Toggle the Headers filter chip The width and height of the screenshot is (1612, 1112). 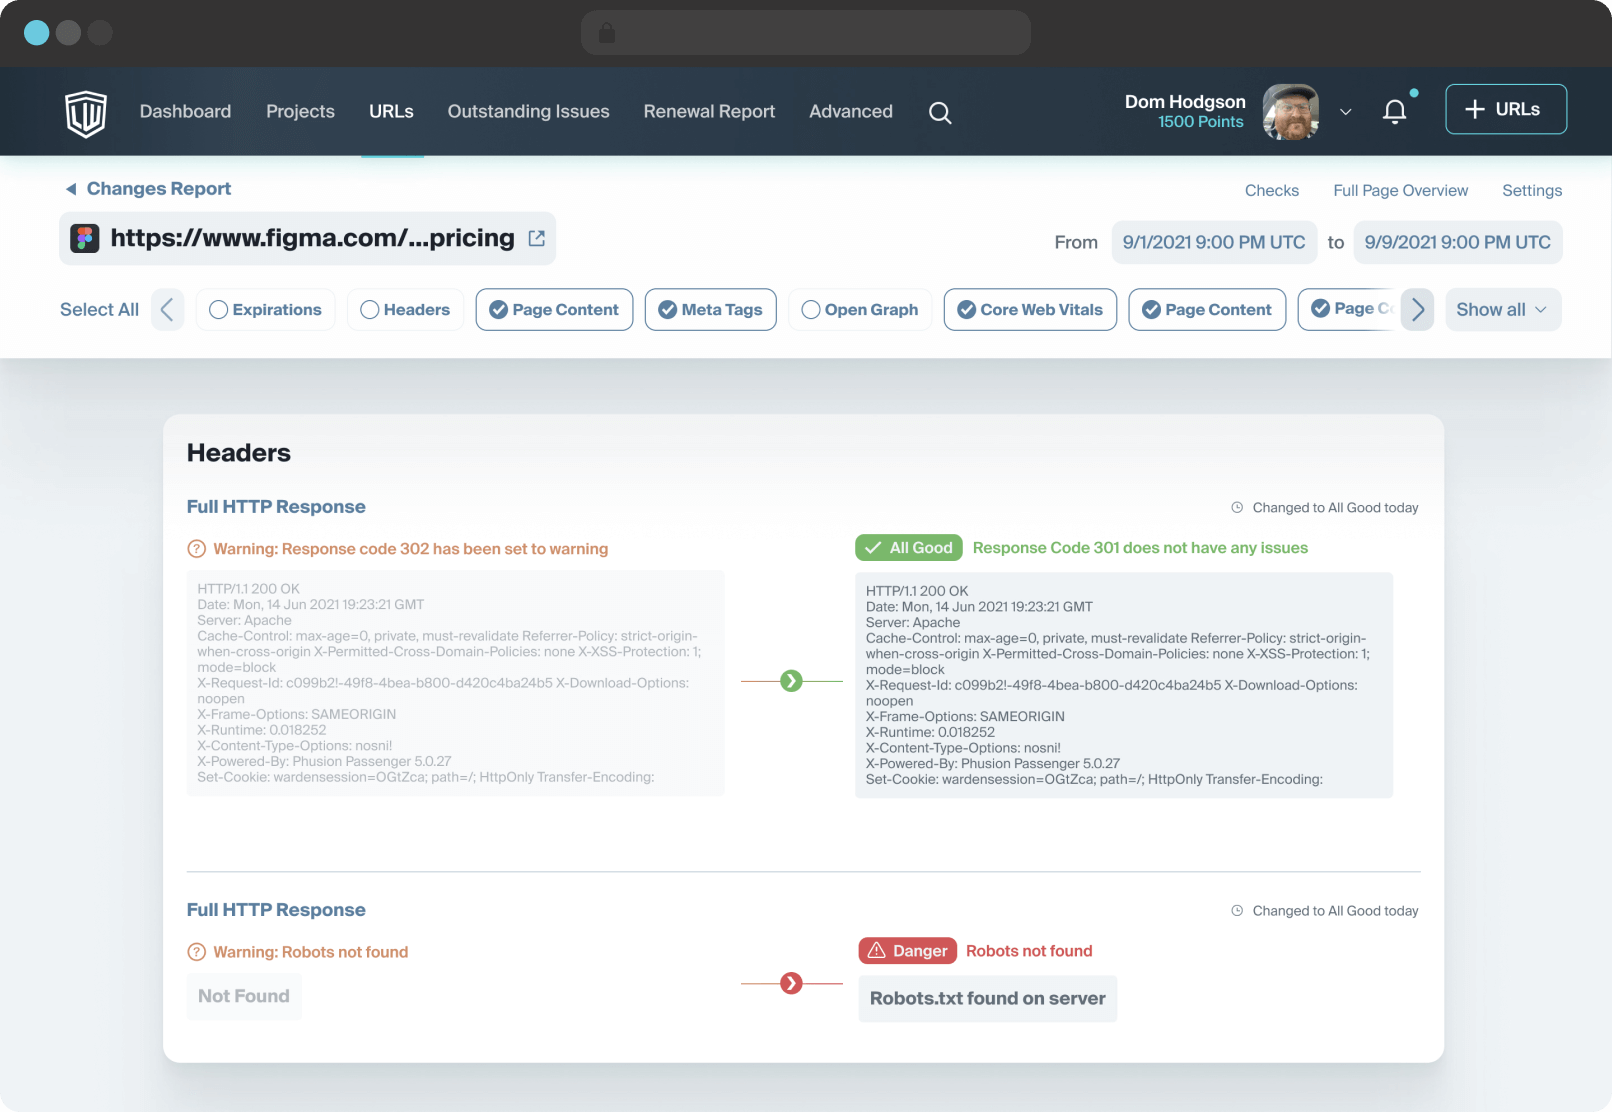[x=405, y=310]
